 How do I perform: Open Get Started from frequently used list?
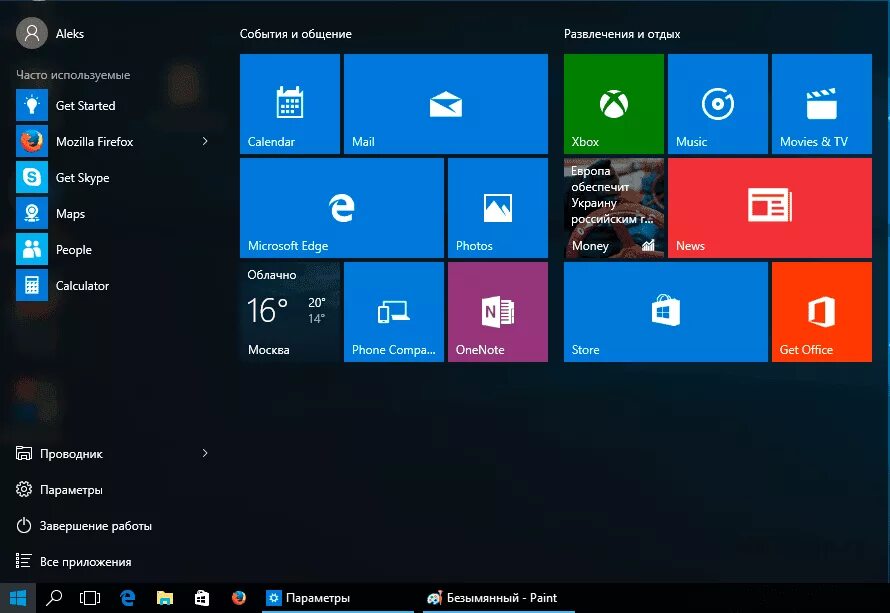[x=114, y=106]
